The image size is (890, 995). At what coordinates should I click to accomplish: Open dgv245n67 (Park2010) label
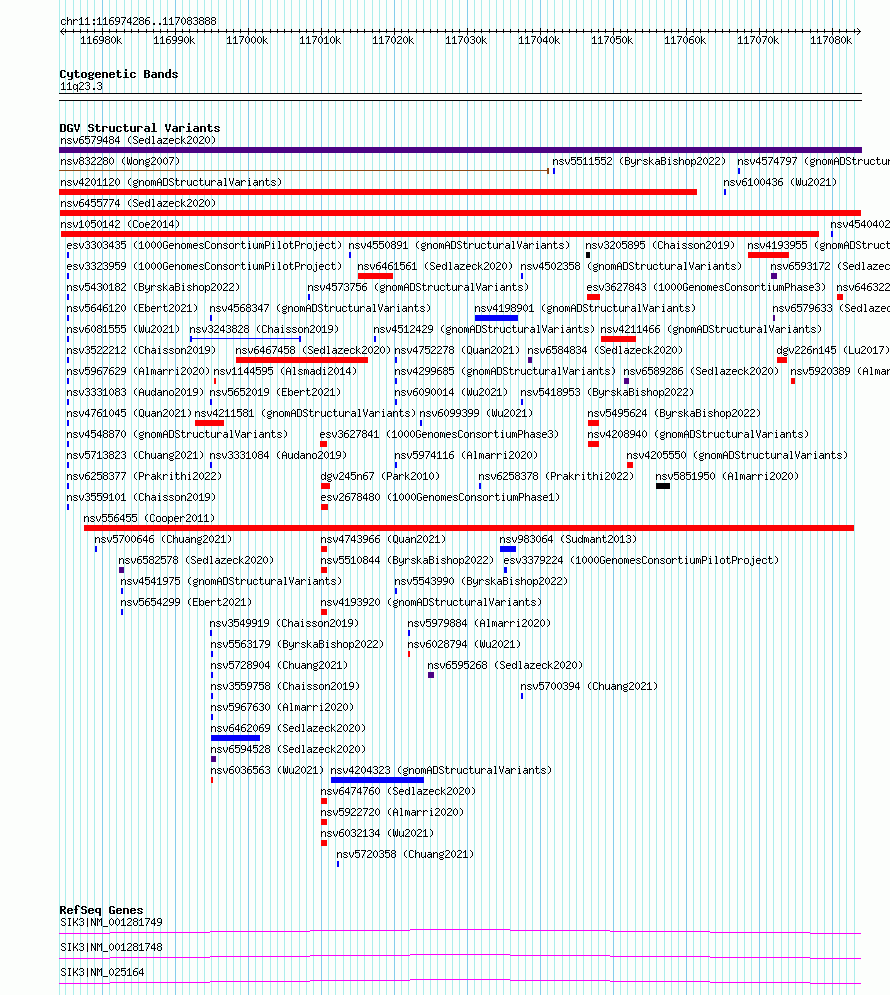coord(380,477)
